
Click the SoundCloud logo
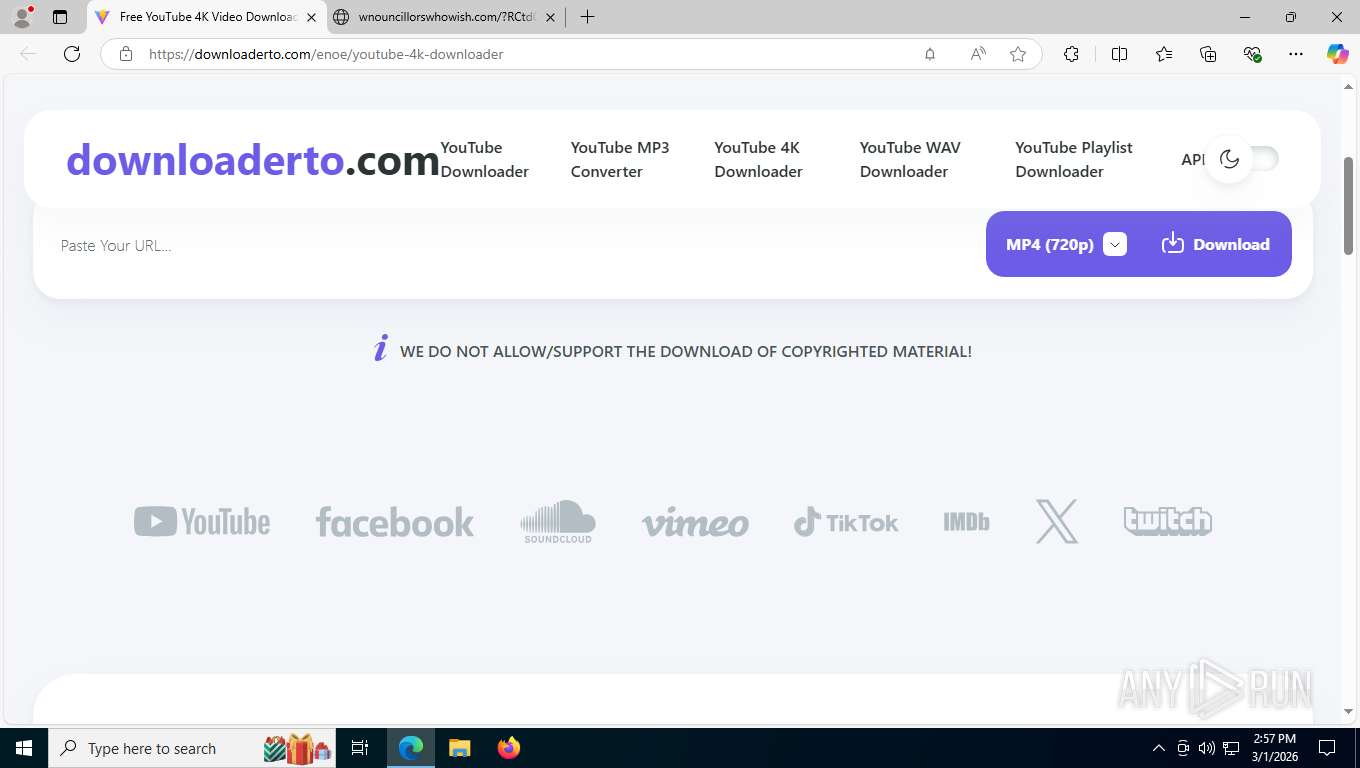pyautogui.click(x=558, y=522)
